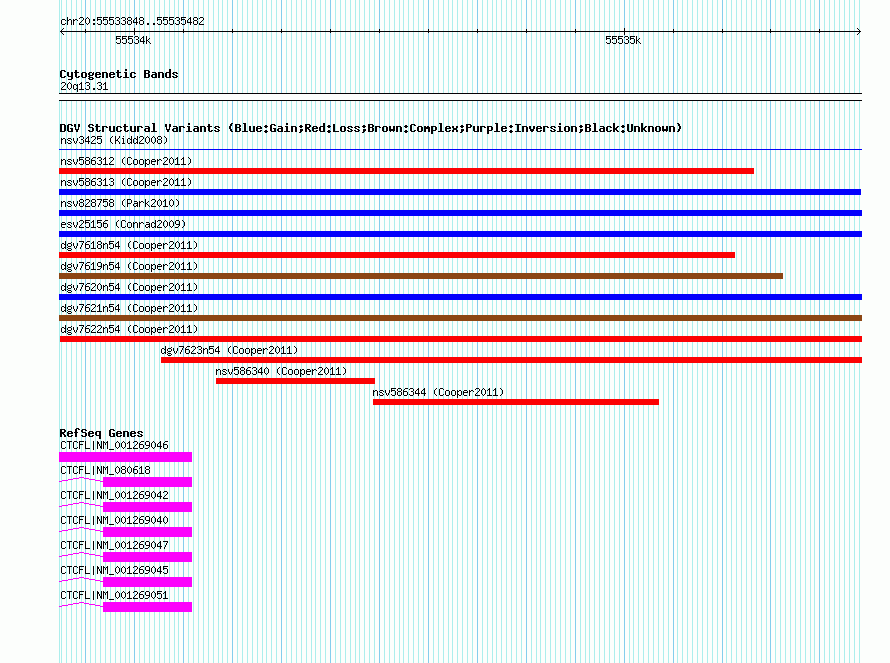890x663 pixels.
Task: Open nsv828758 (Park2010) label
Action: pos(120,203)
